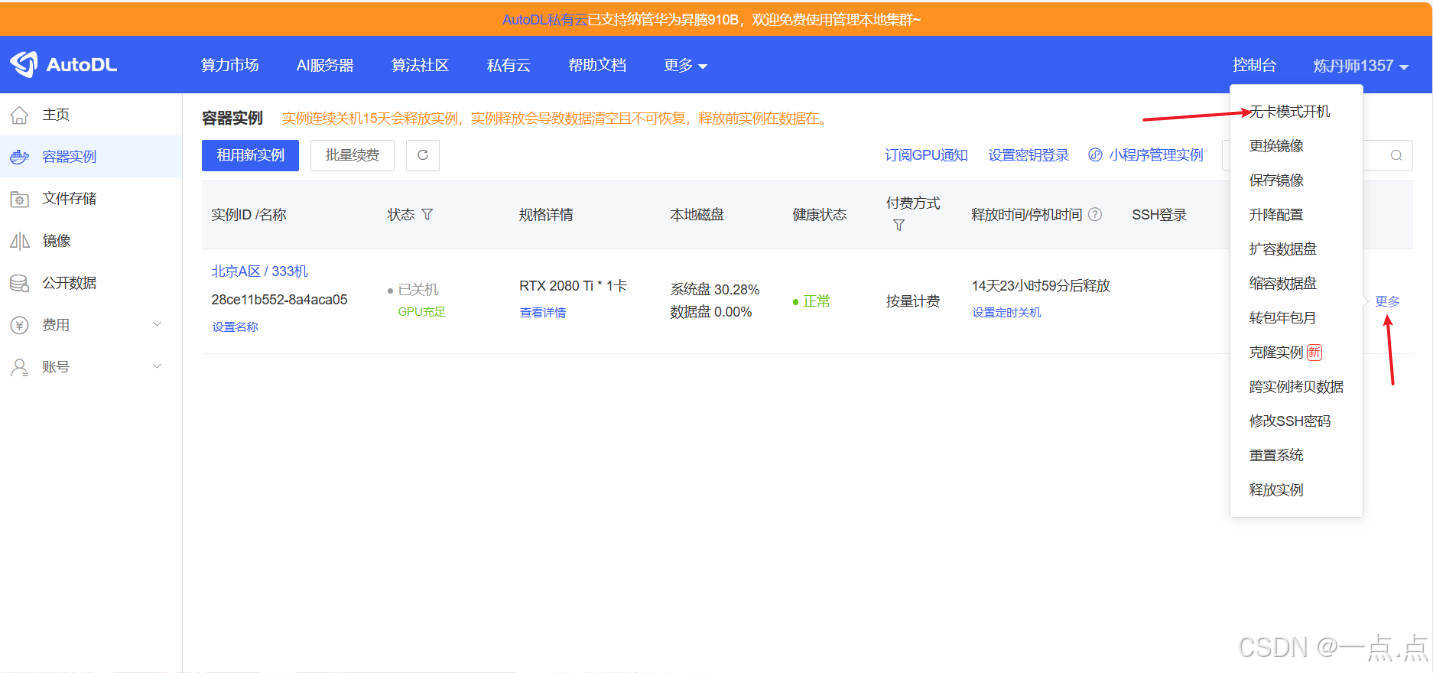The width and height of the screenshot is (1433, 673).
Task: Click the refresh icon button
Action: tap(423, 155)
